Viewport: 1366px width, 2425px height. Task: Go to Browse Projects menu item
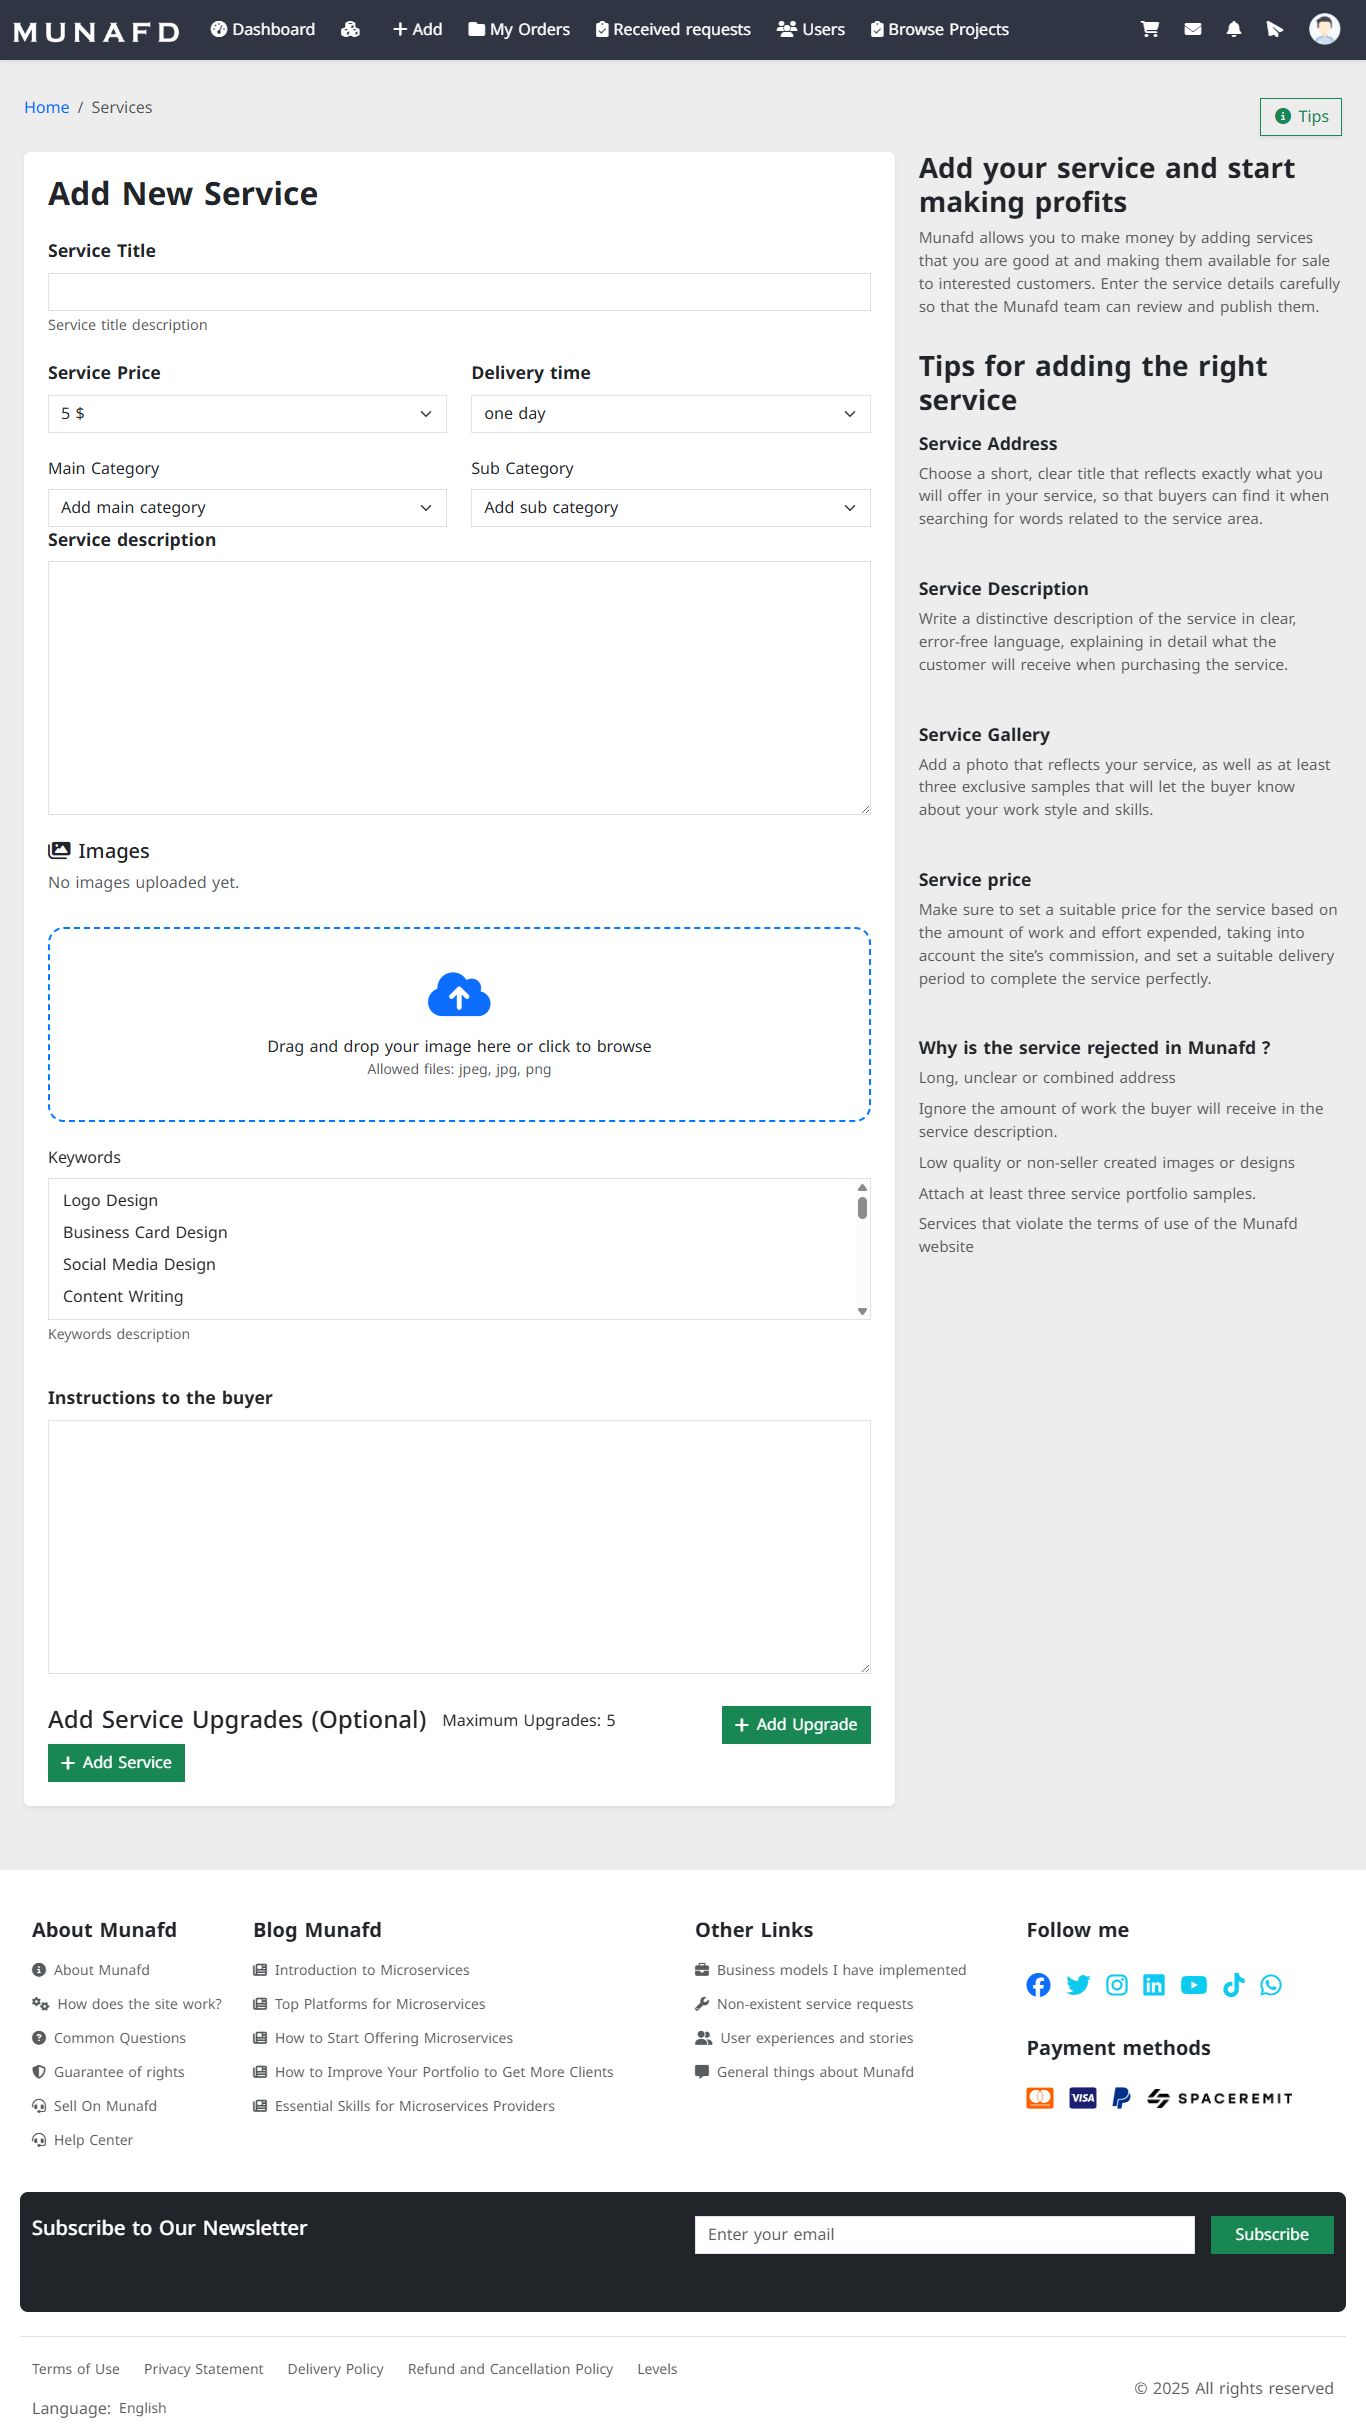939,30
